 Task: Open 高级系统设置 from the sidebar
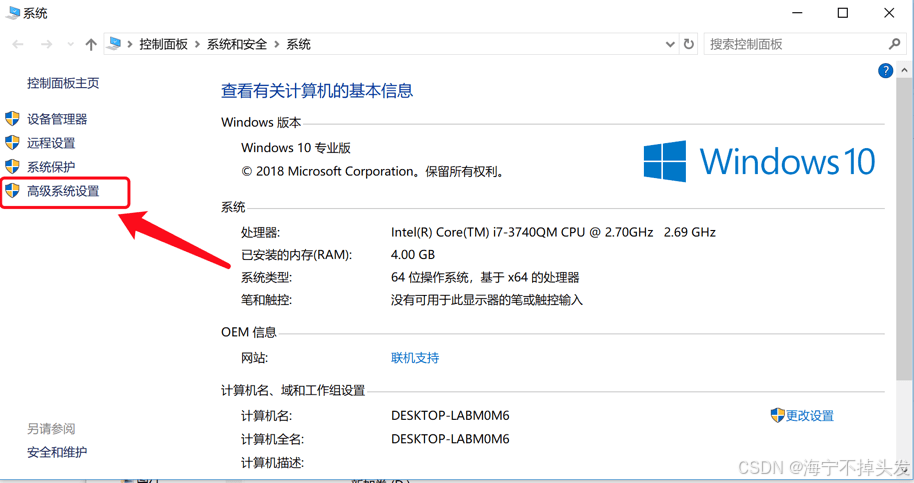[x=63, y=191]
